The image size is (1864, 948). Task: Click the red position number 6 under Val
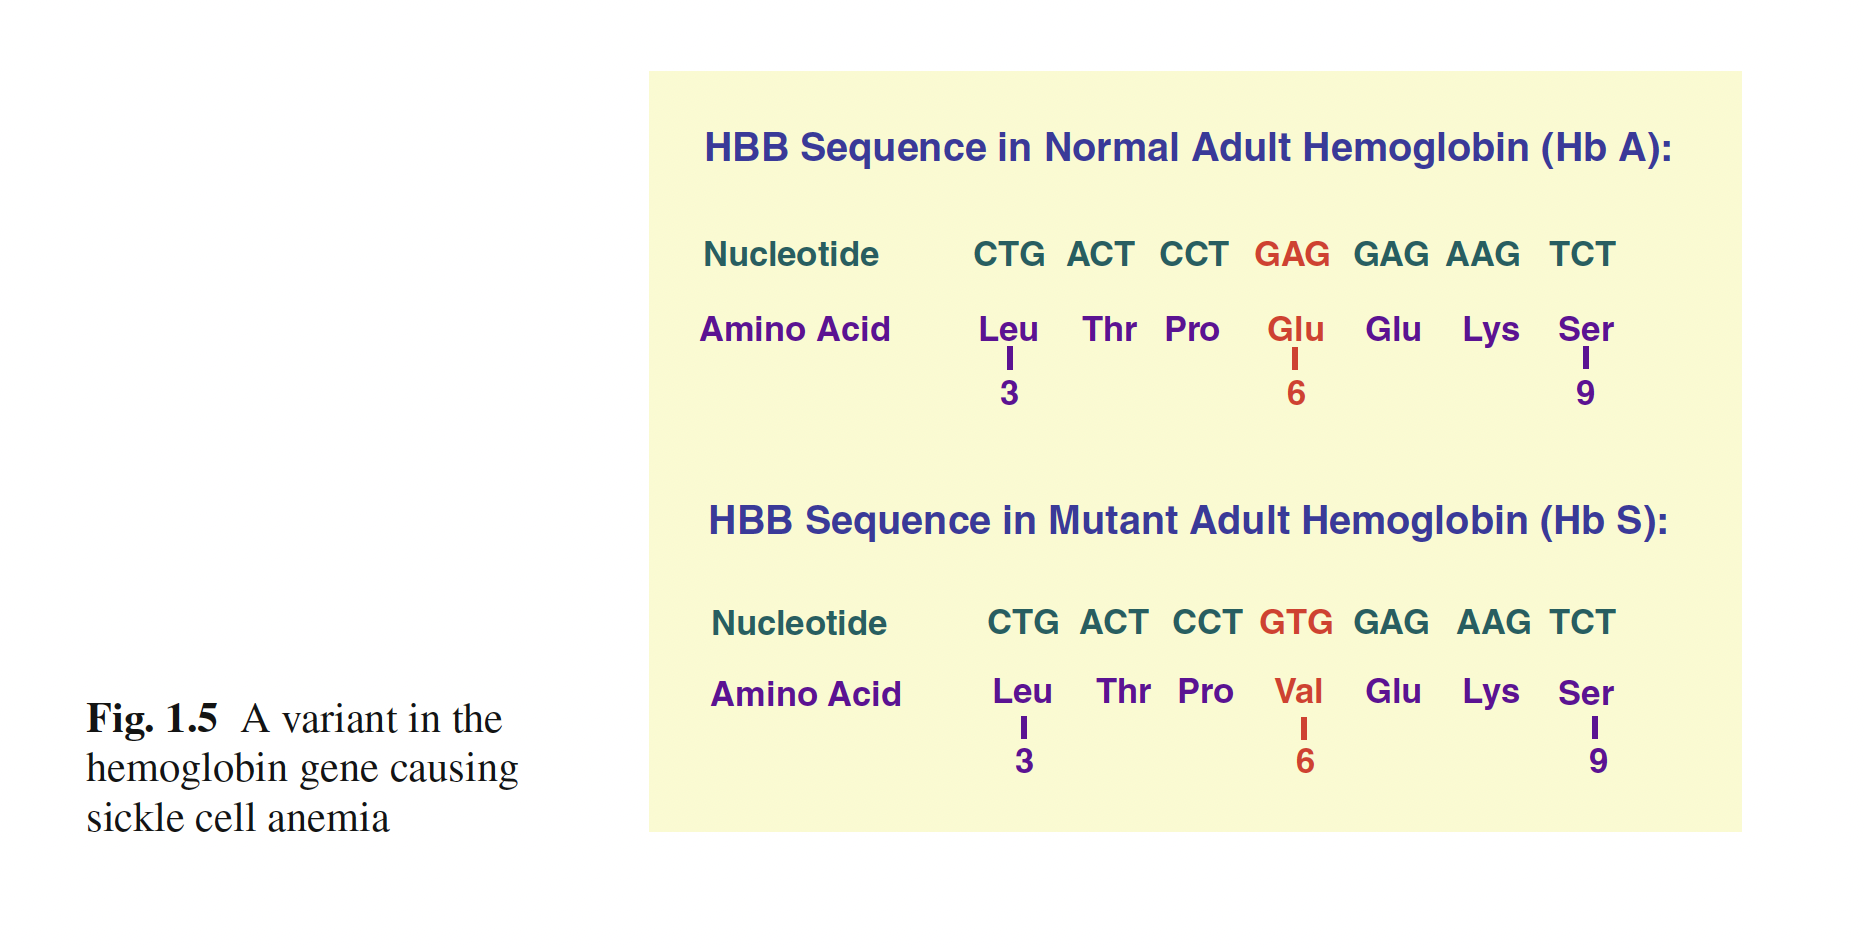point(1305,761)
